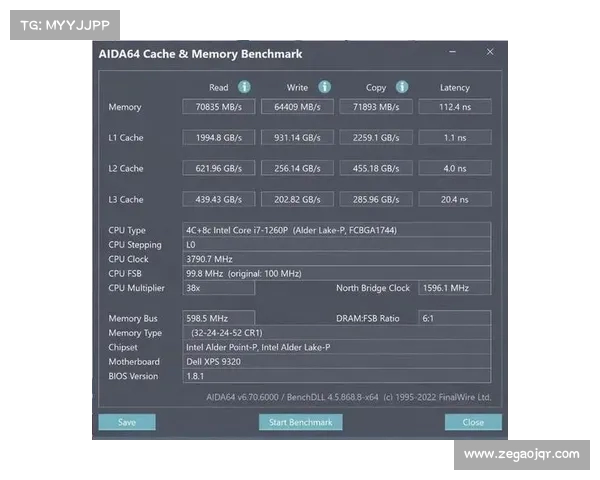The image size is (600, 480).
Task: Select L2 Cache Latency 4.0 ns
Action: 455,168
